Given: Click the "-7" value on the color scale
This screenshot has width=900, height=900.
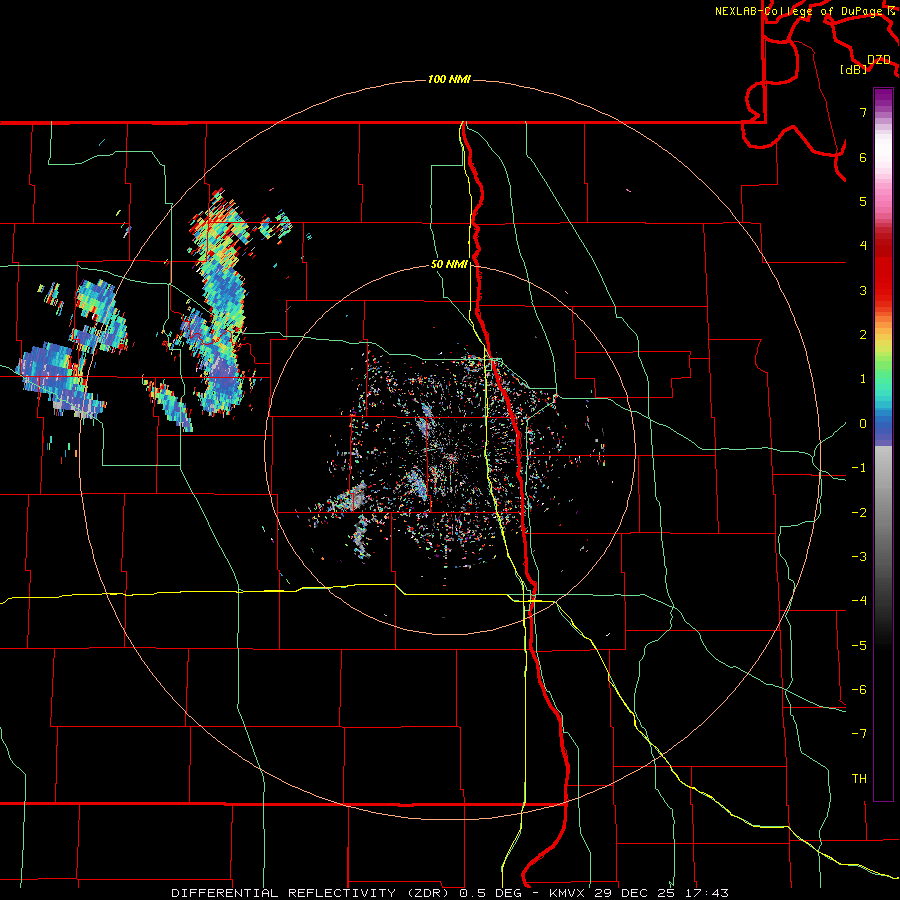Looking at the screenshot, I should 859,734.
